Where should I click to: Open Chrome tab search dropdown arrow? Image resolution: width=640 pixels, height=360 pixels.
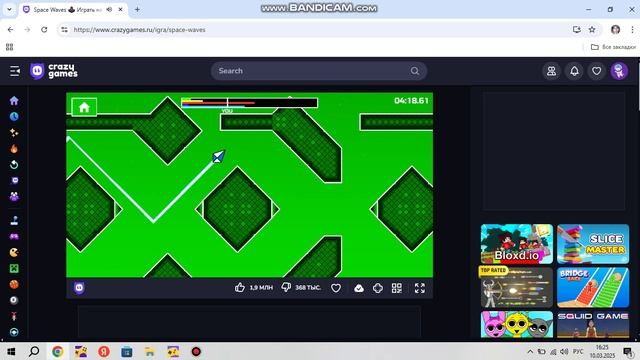pos(9,9)
